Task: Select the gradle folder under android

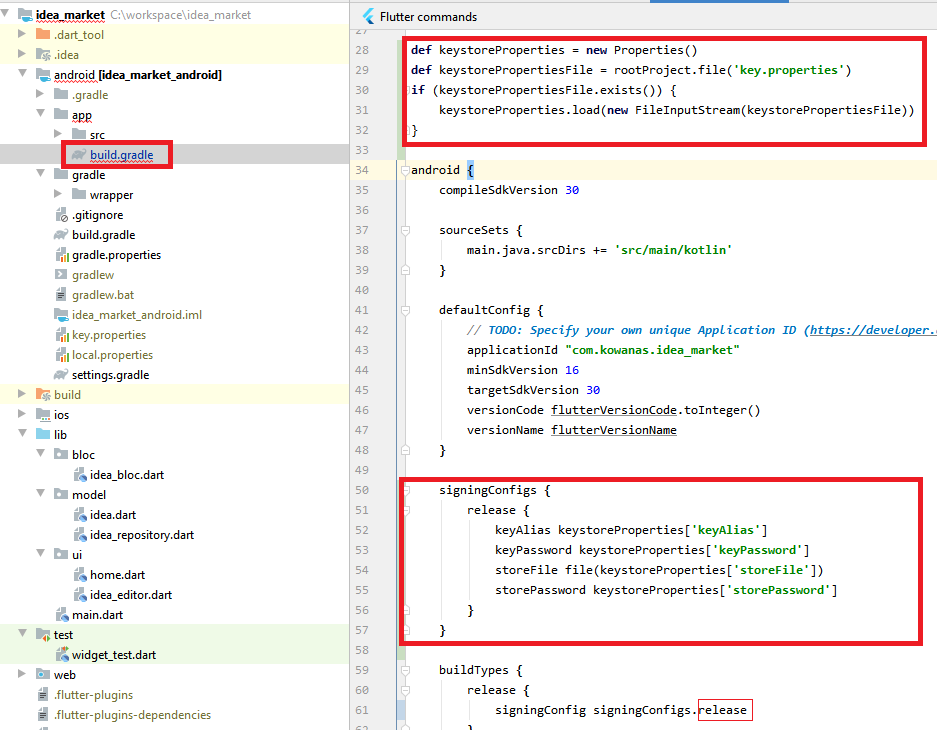Action: pos(88,175)
